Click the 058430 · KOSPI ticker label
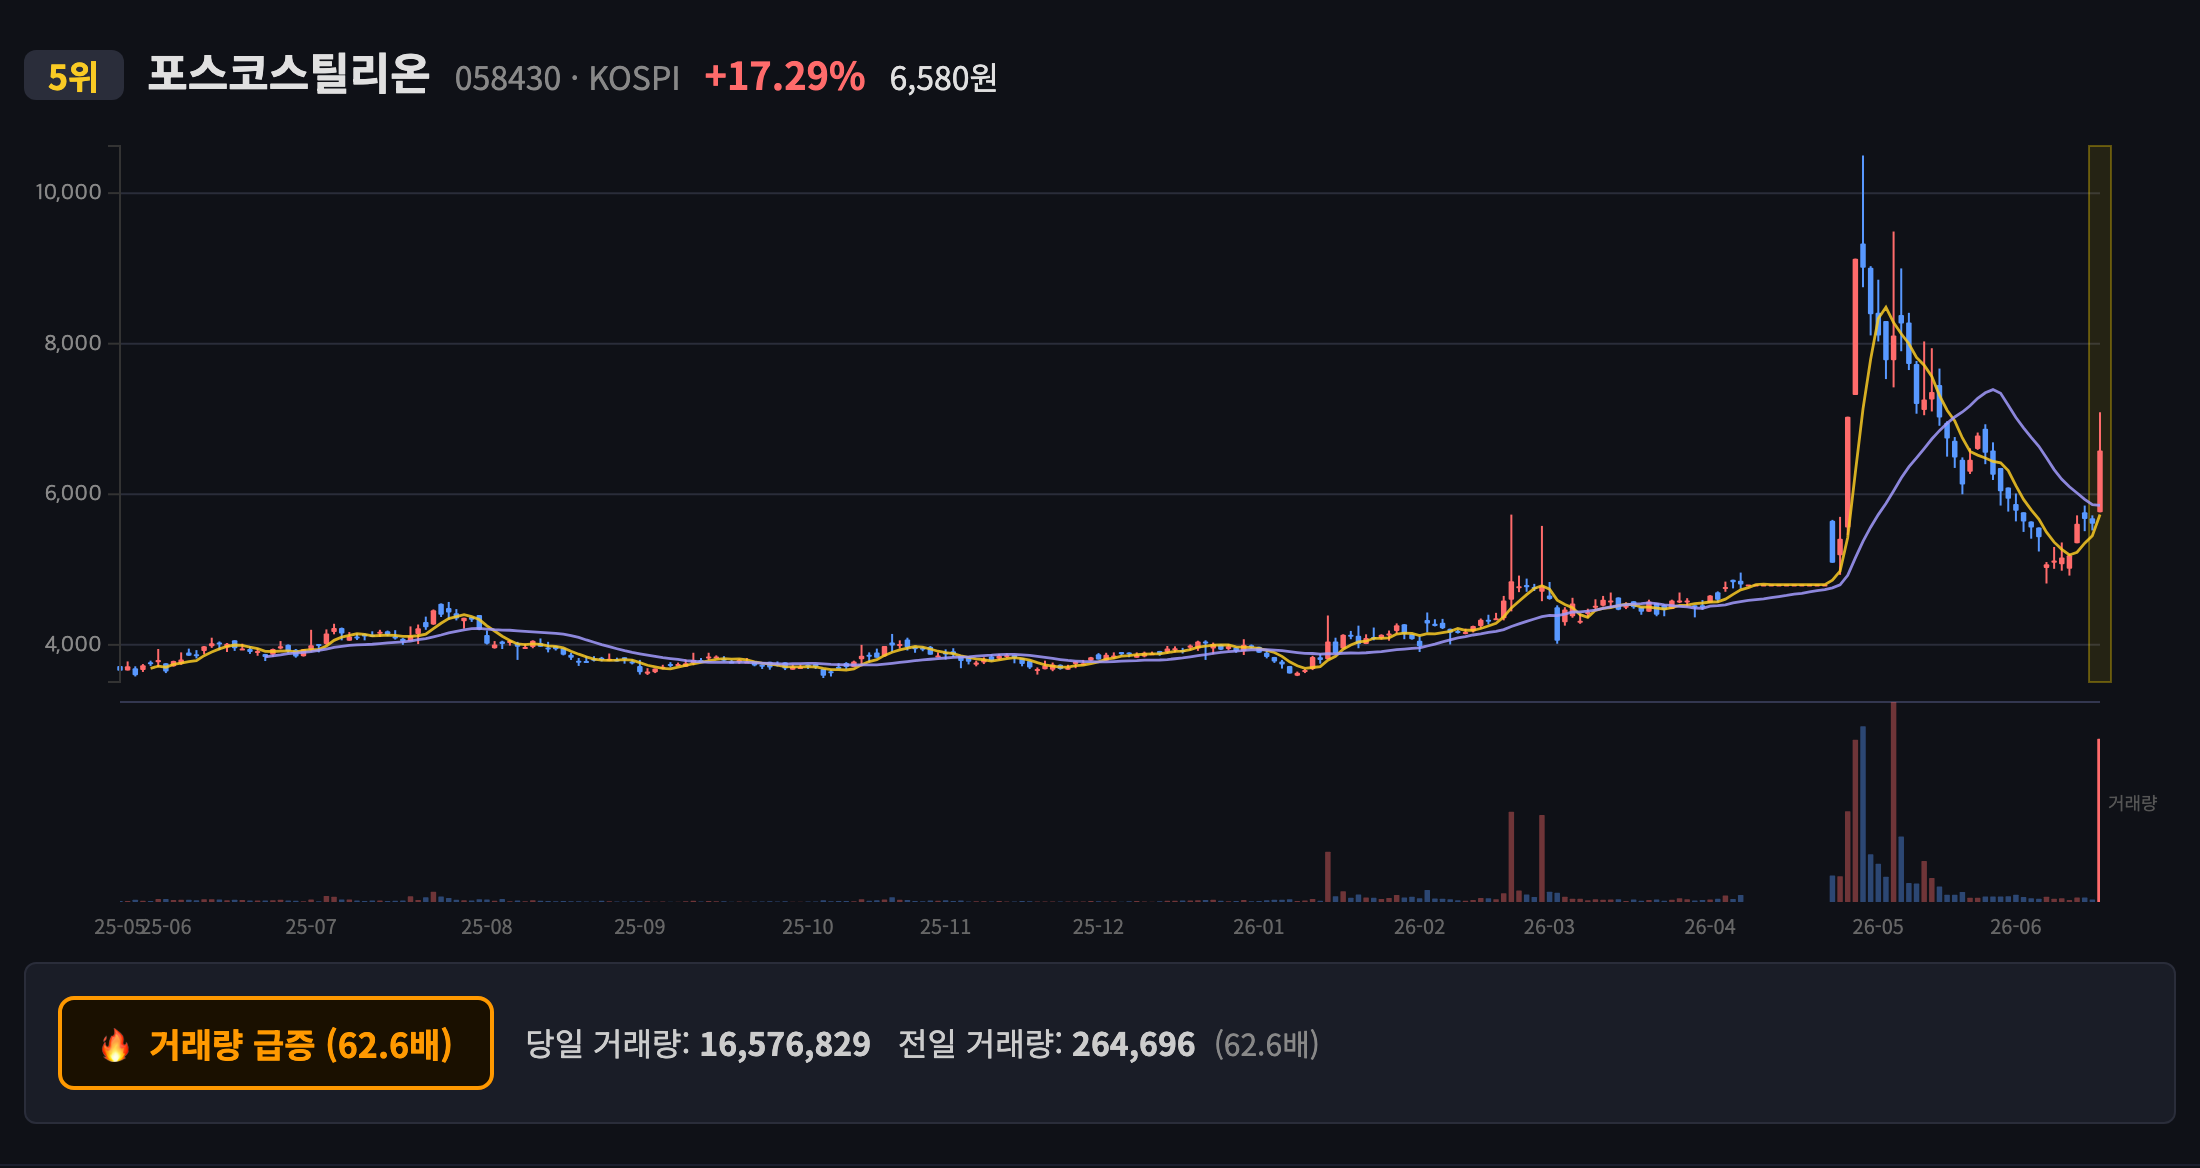The width and height of the screenshot is (2200, 1168). pyautogui.click(x=567, y=78)
